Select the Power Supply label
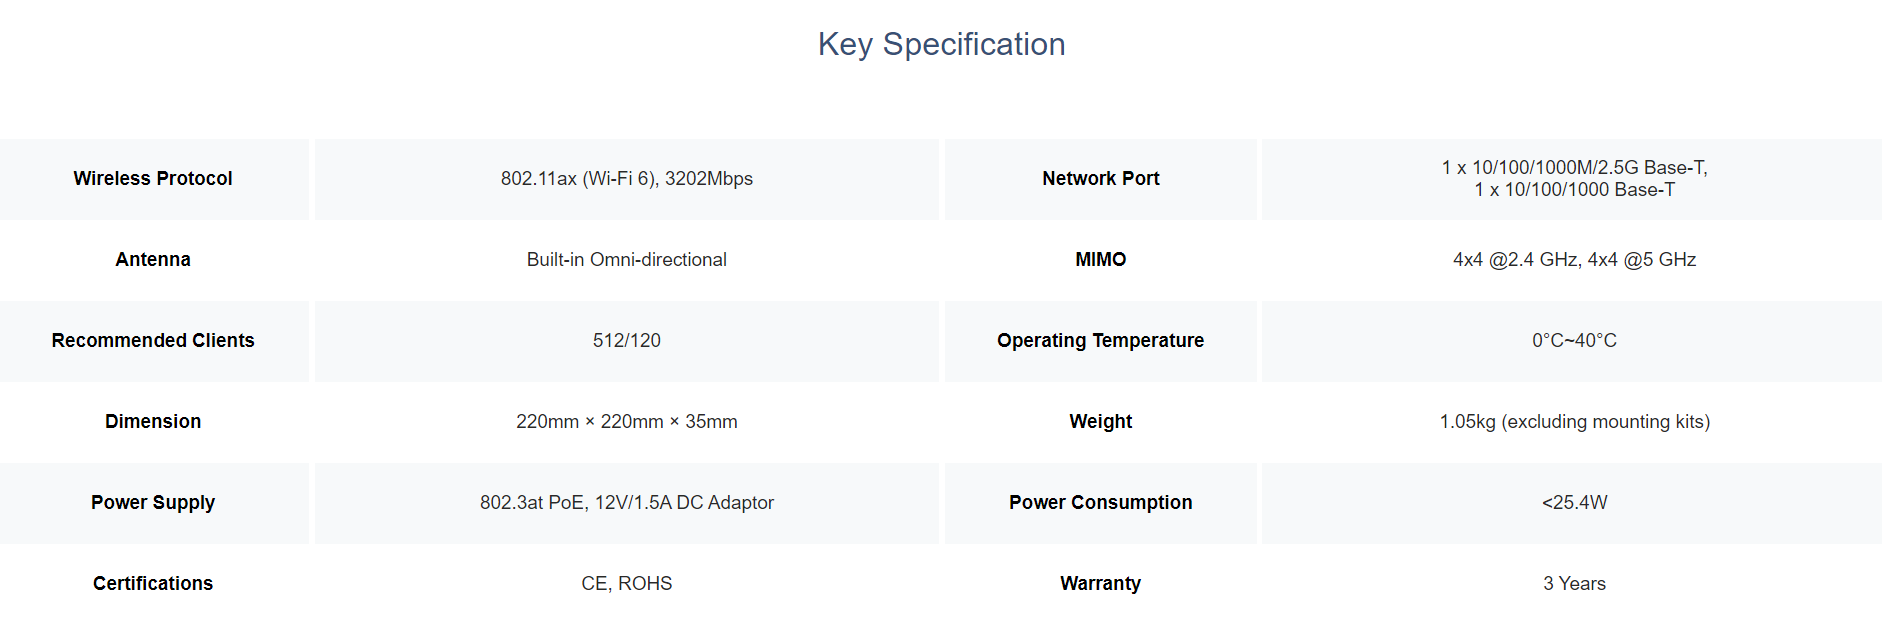This screenshot has width=1882, height=644. tap(153, 503)
